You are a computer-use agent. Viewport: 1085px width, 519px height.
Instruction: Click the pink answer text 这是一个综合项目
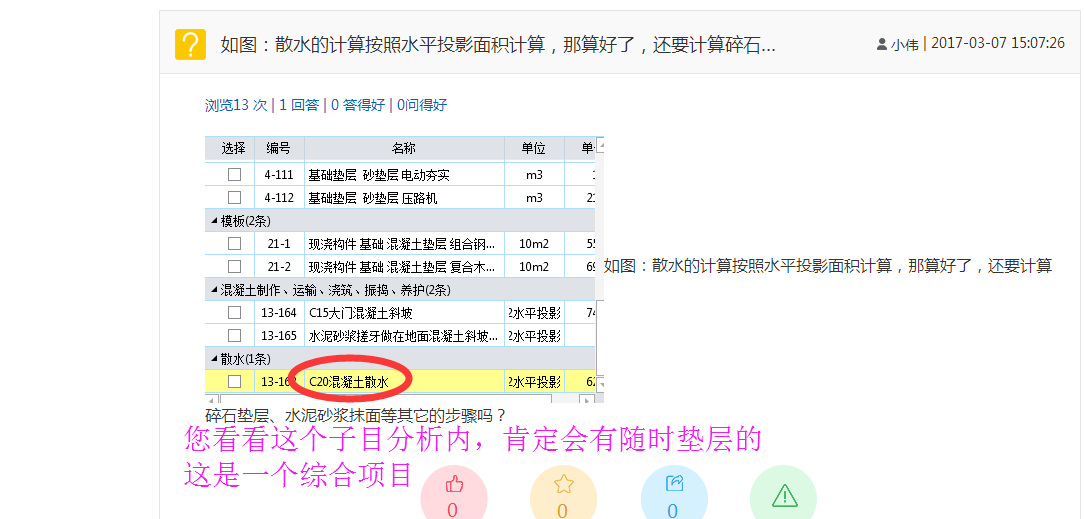coord(298,475)
